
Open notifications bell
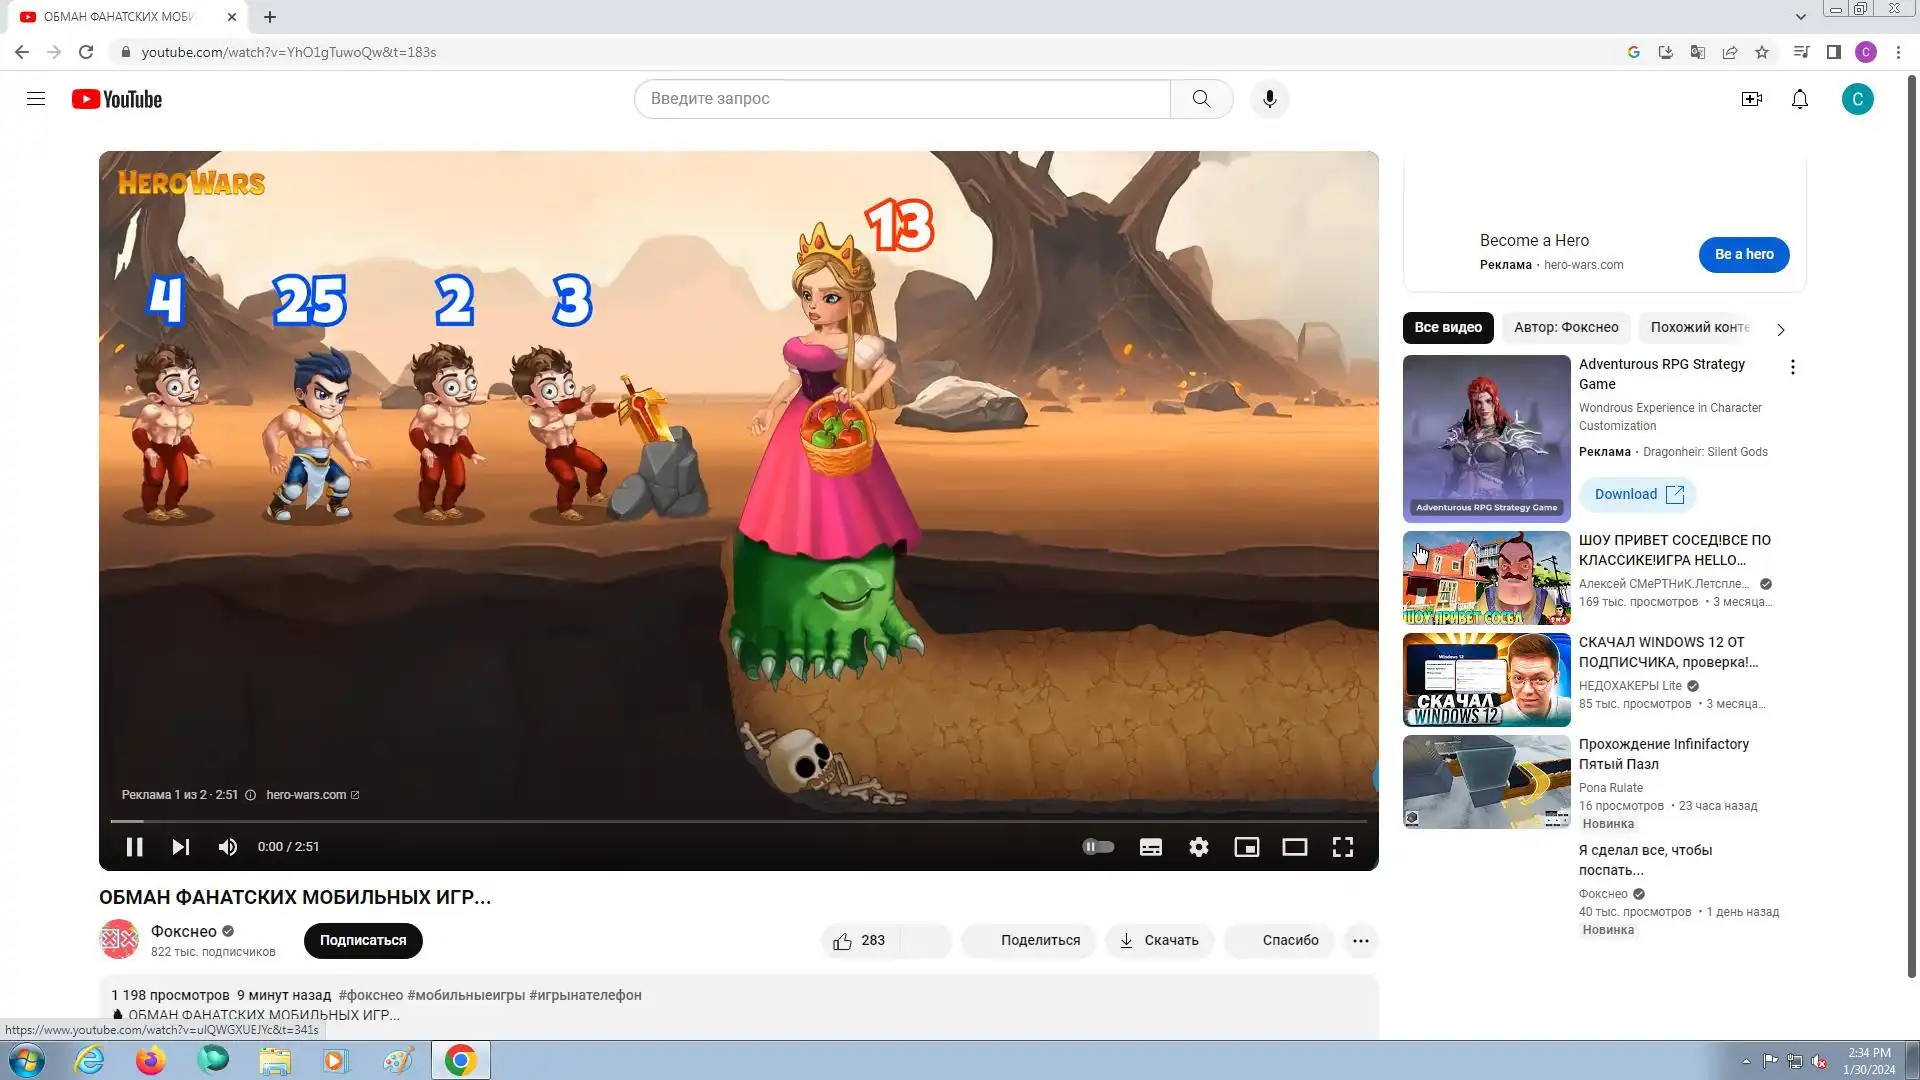(1799, 99)
